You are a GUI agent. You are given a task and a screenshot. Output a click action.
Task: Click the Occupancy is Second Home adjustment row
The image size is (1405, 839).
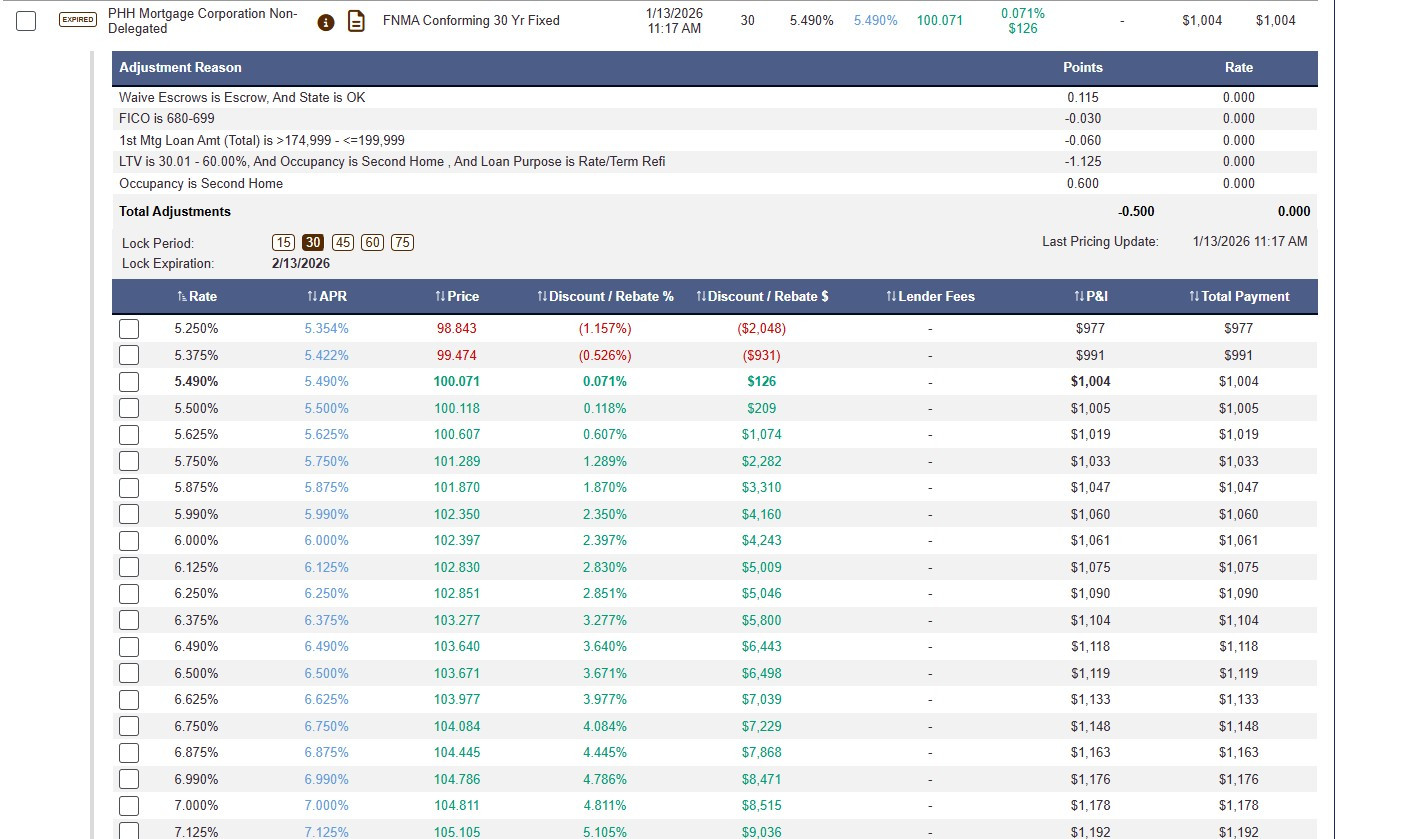coord(715,183)
